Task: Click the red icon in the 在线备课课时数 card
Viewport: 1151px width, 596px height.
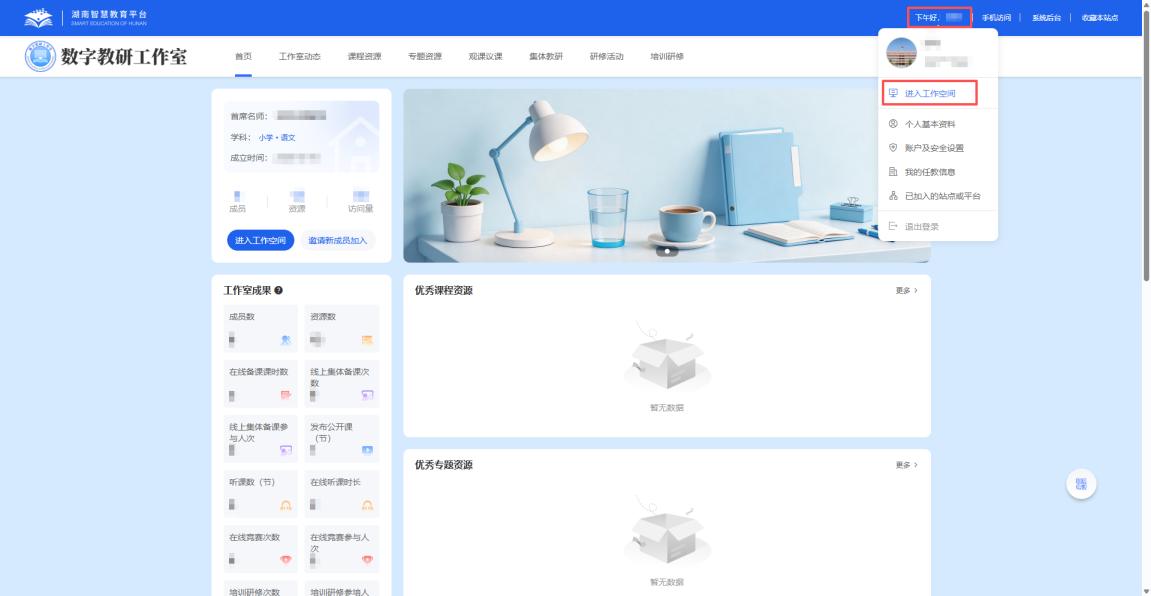Action: click(x=286, y=395)
